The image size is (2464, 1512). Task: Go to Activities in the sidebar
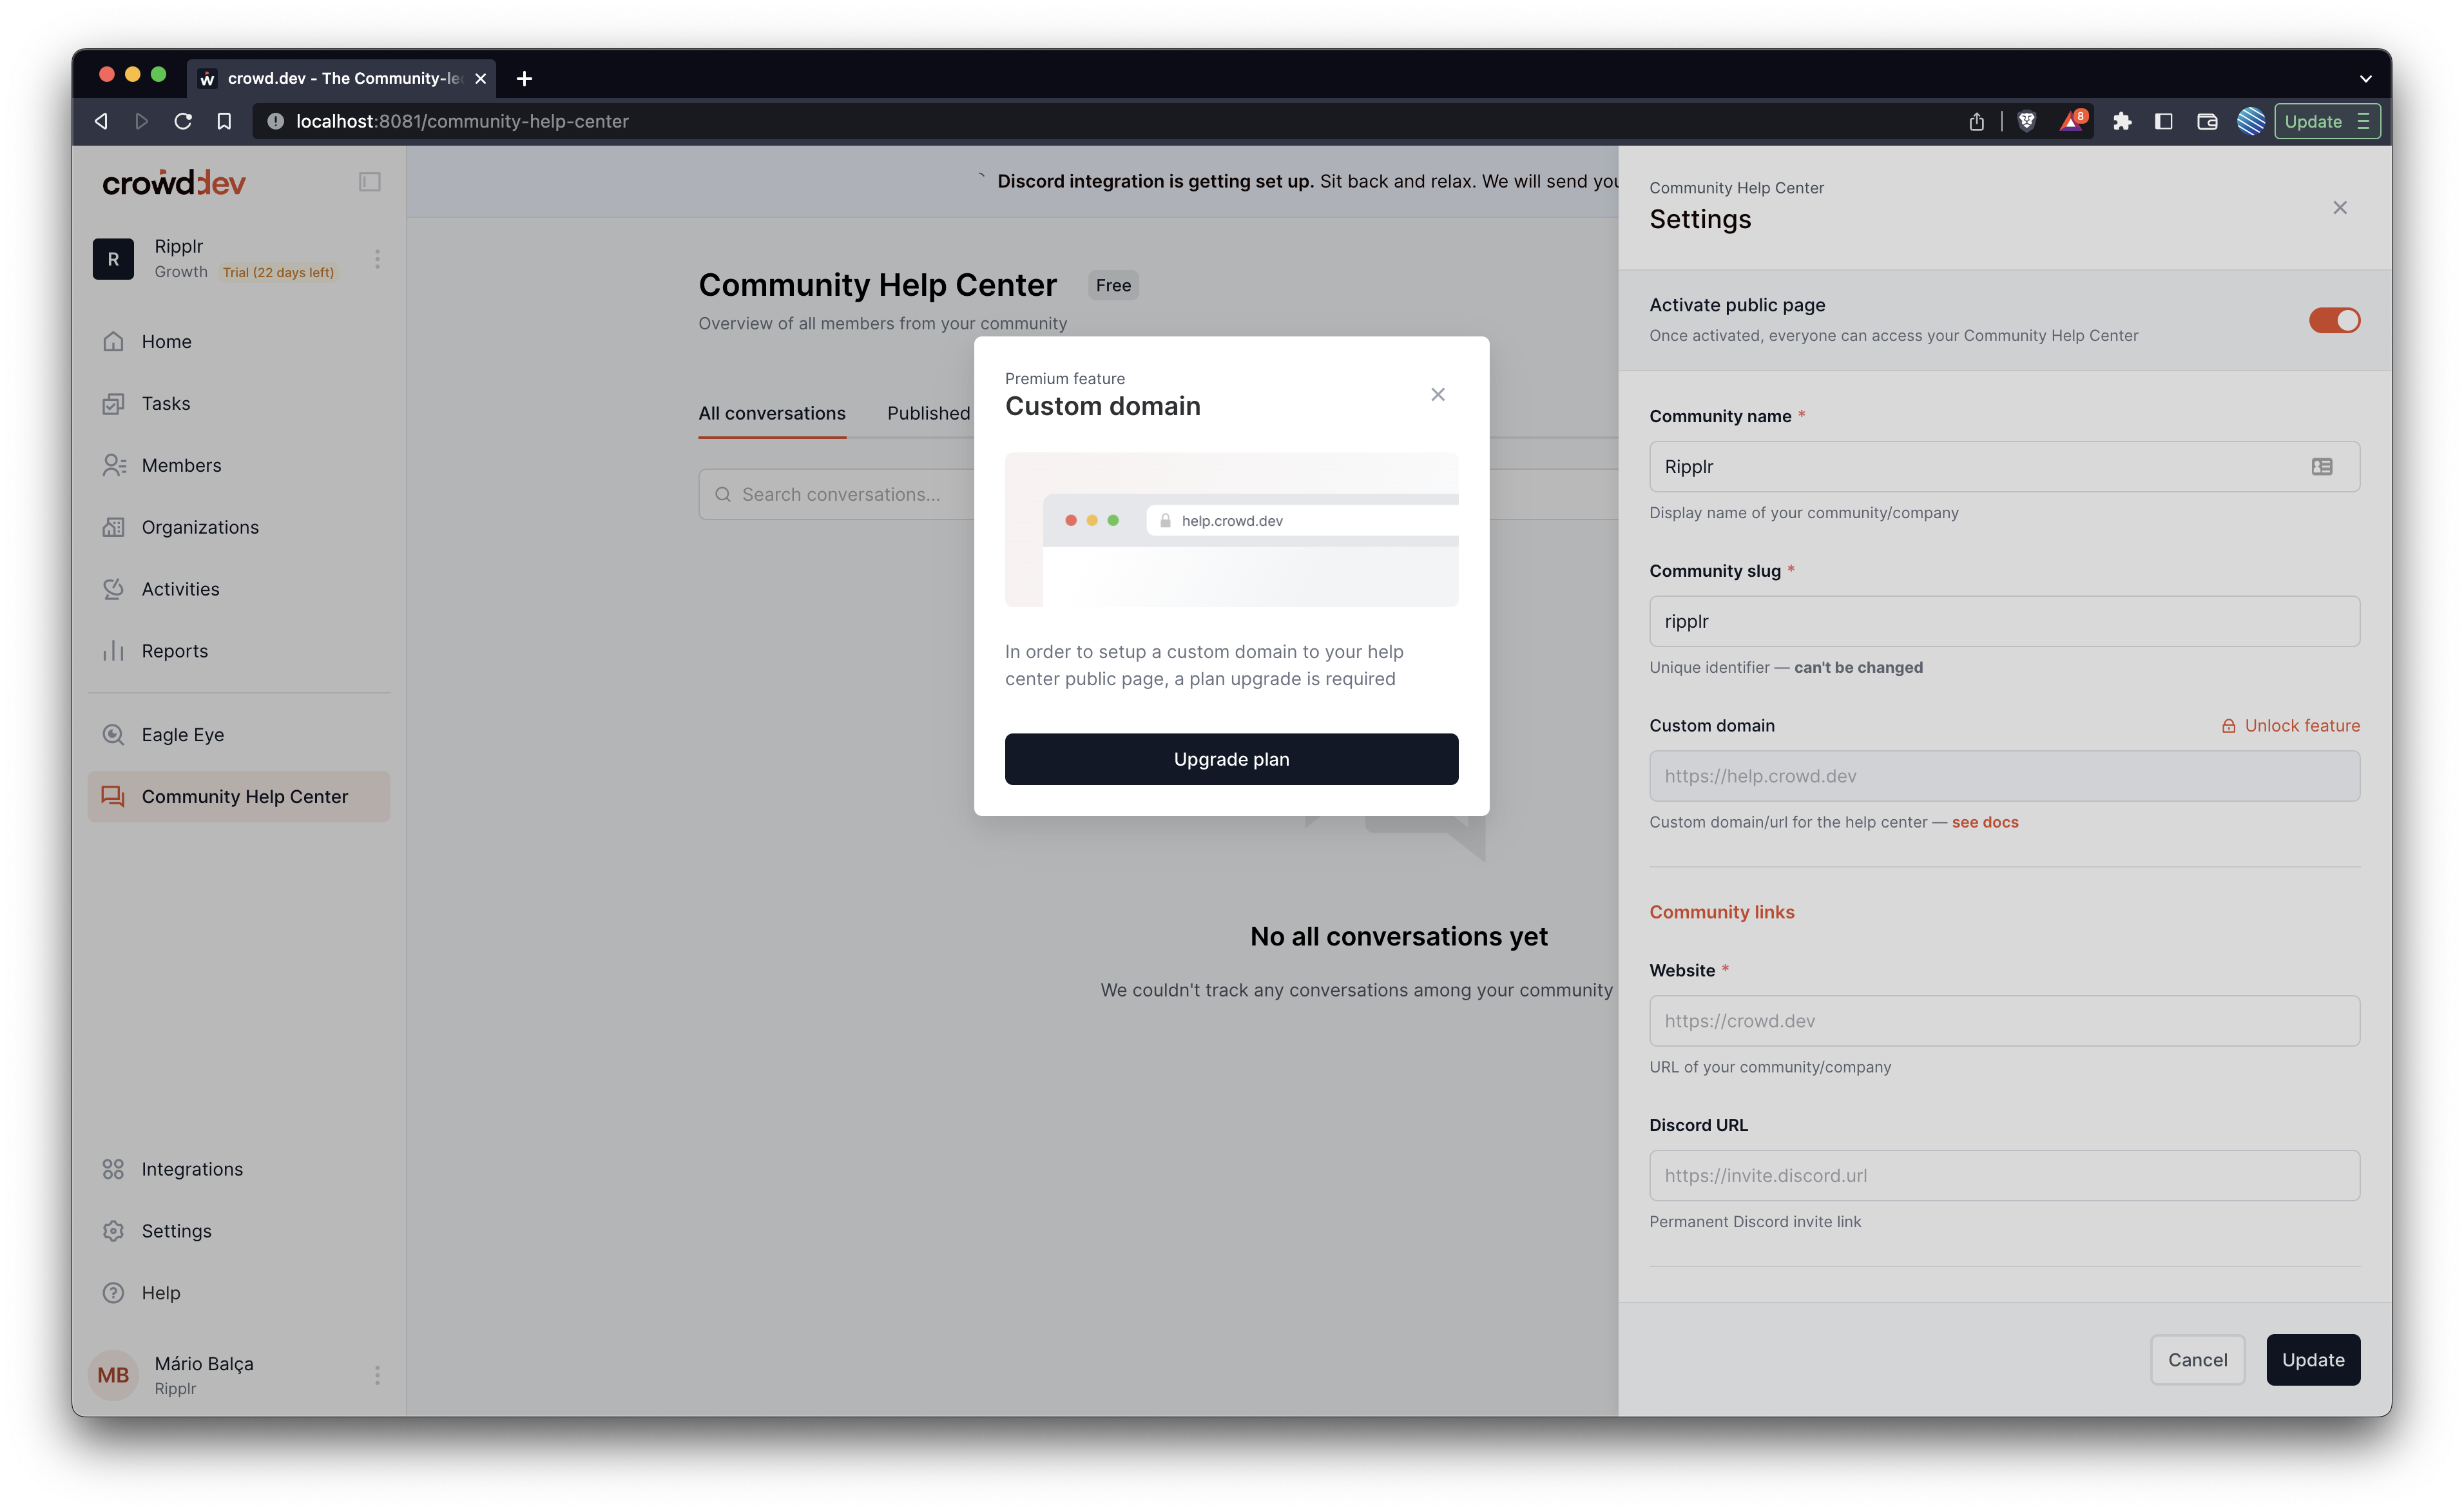click(x=180, y=589)
